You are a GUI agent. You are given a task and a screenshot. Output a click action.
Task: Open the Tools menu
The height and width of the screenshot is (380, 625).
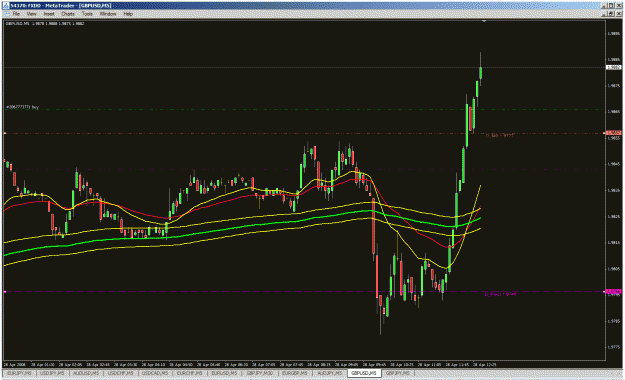(87, 14)
